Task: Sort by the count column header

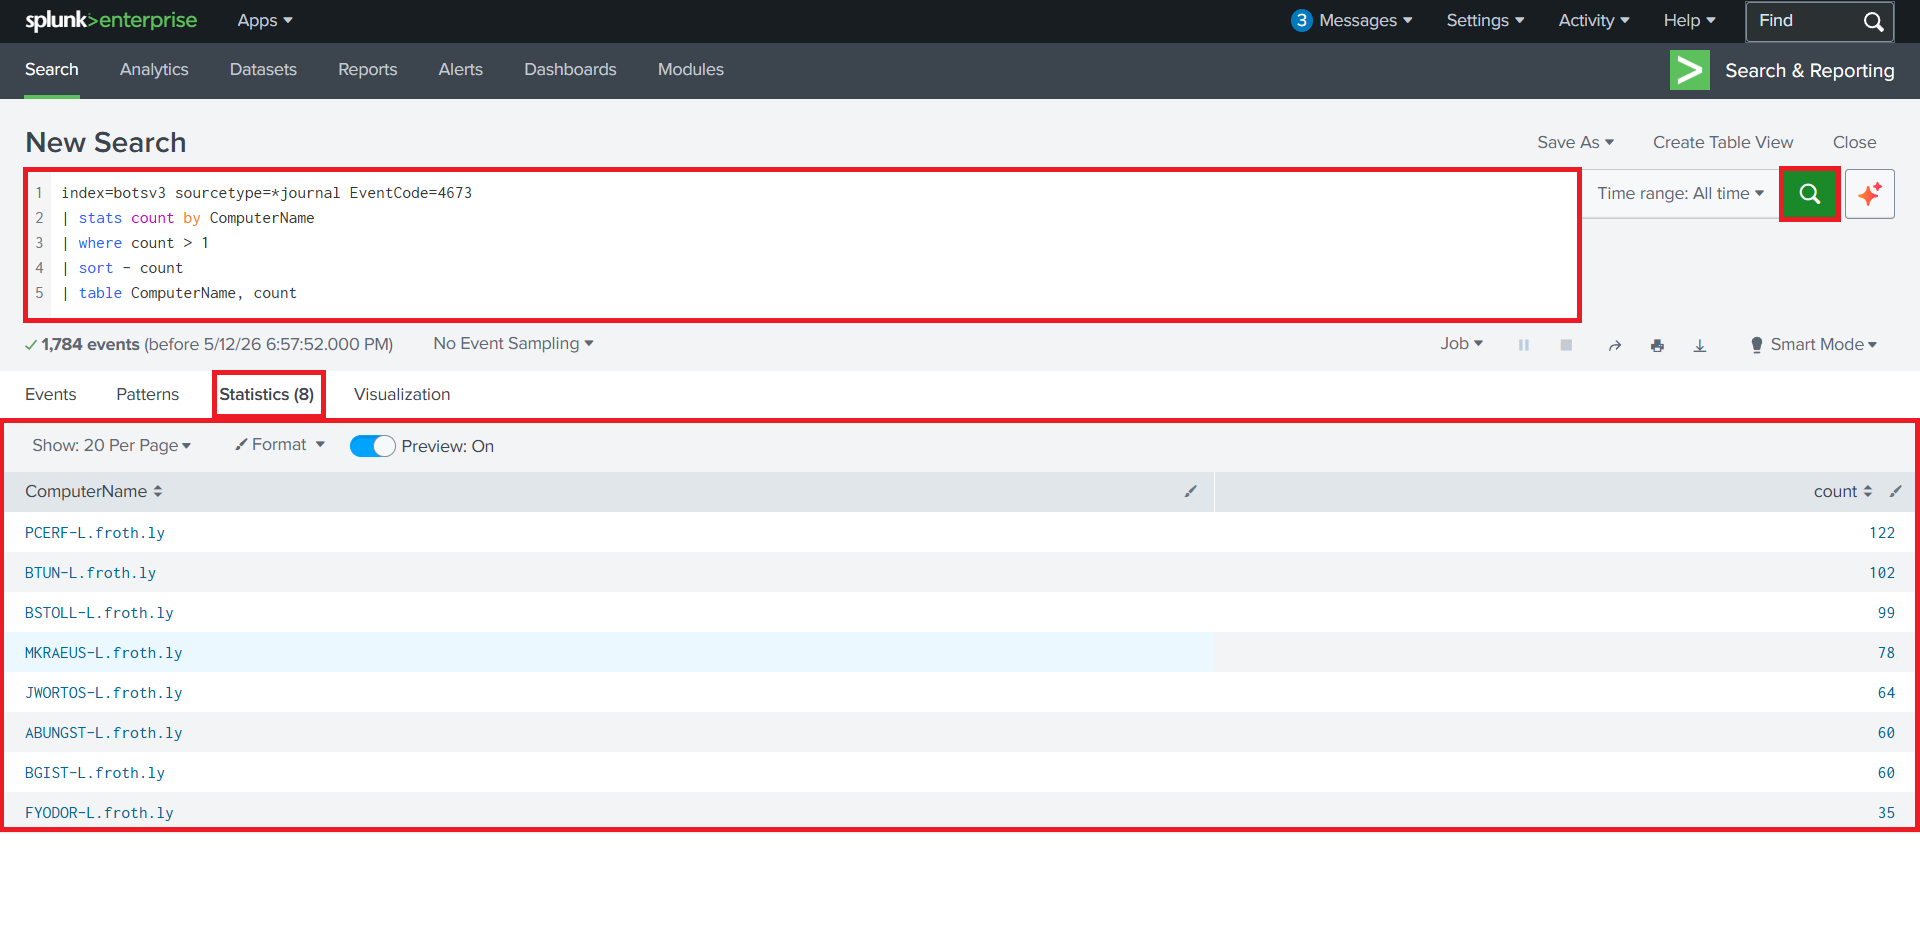Action: 1842,491
